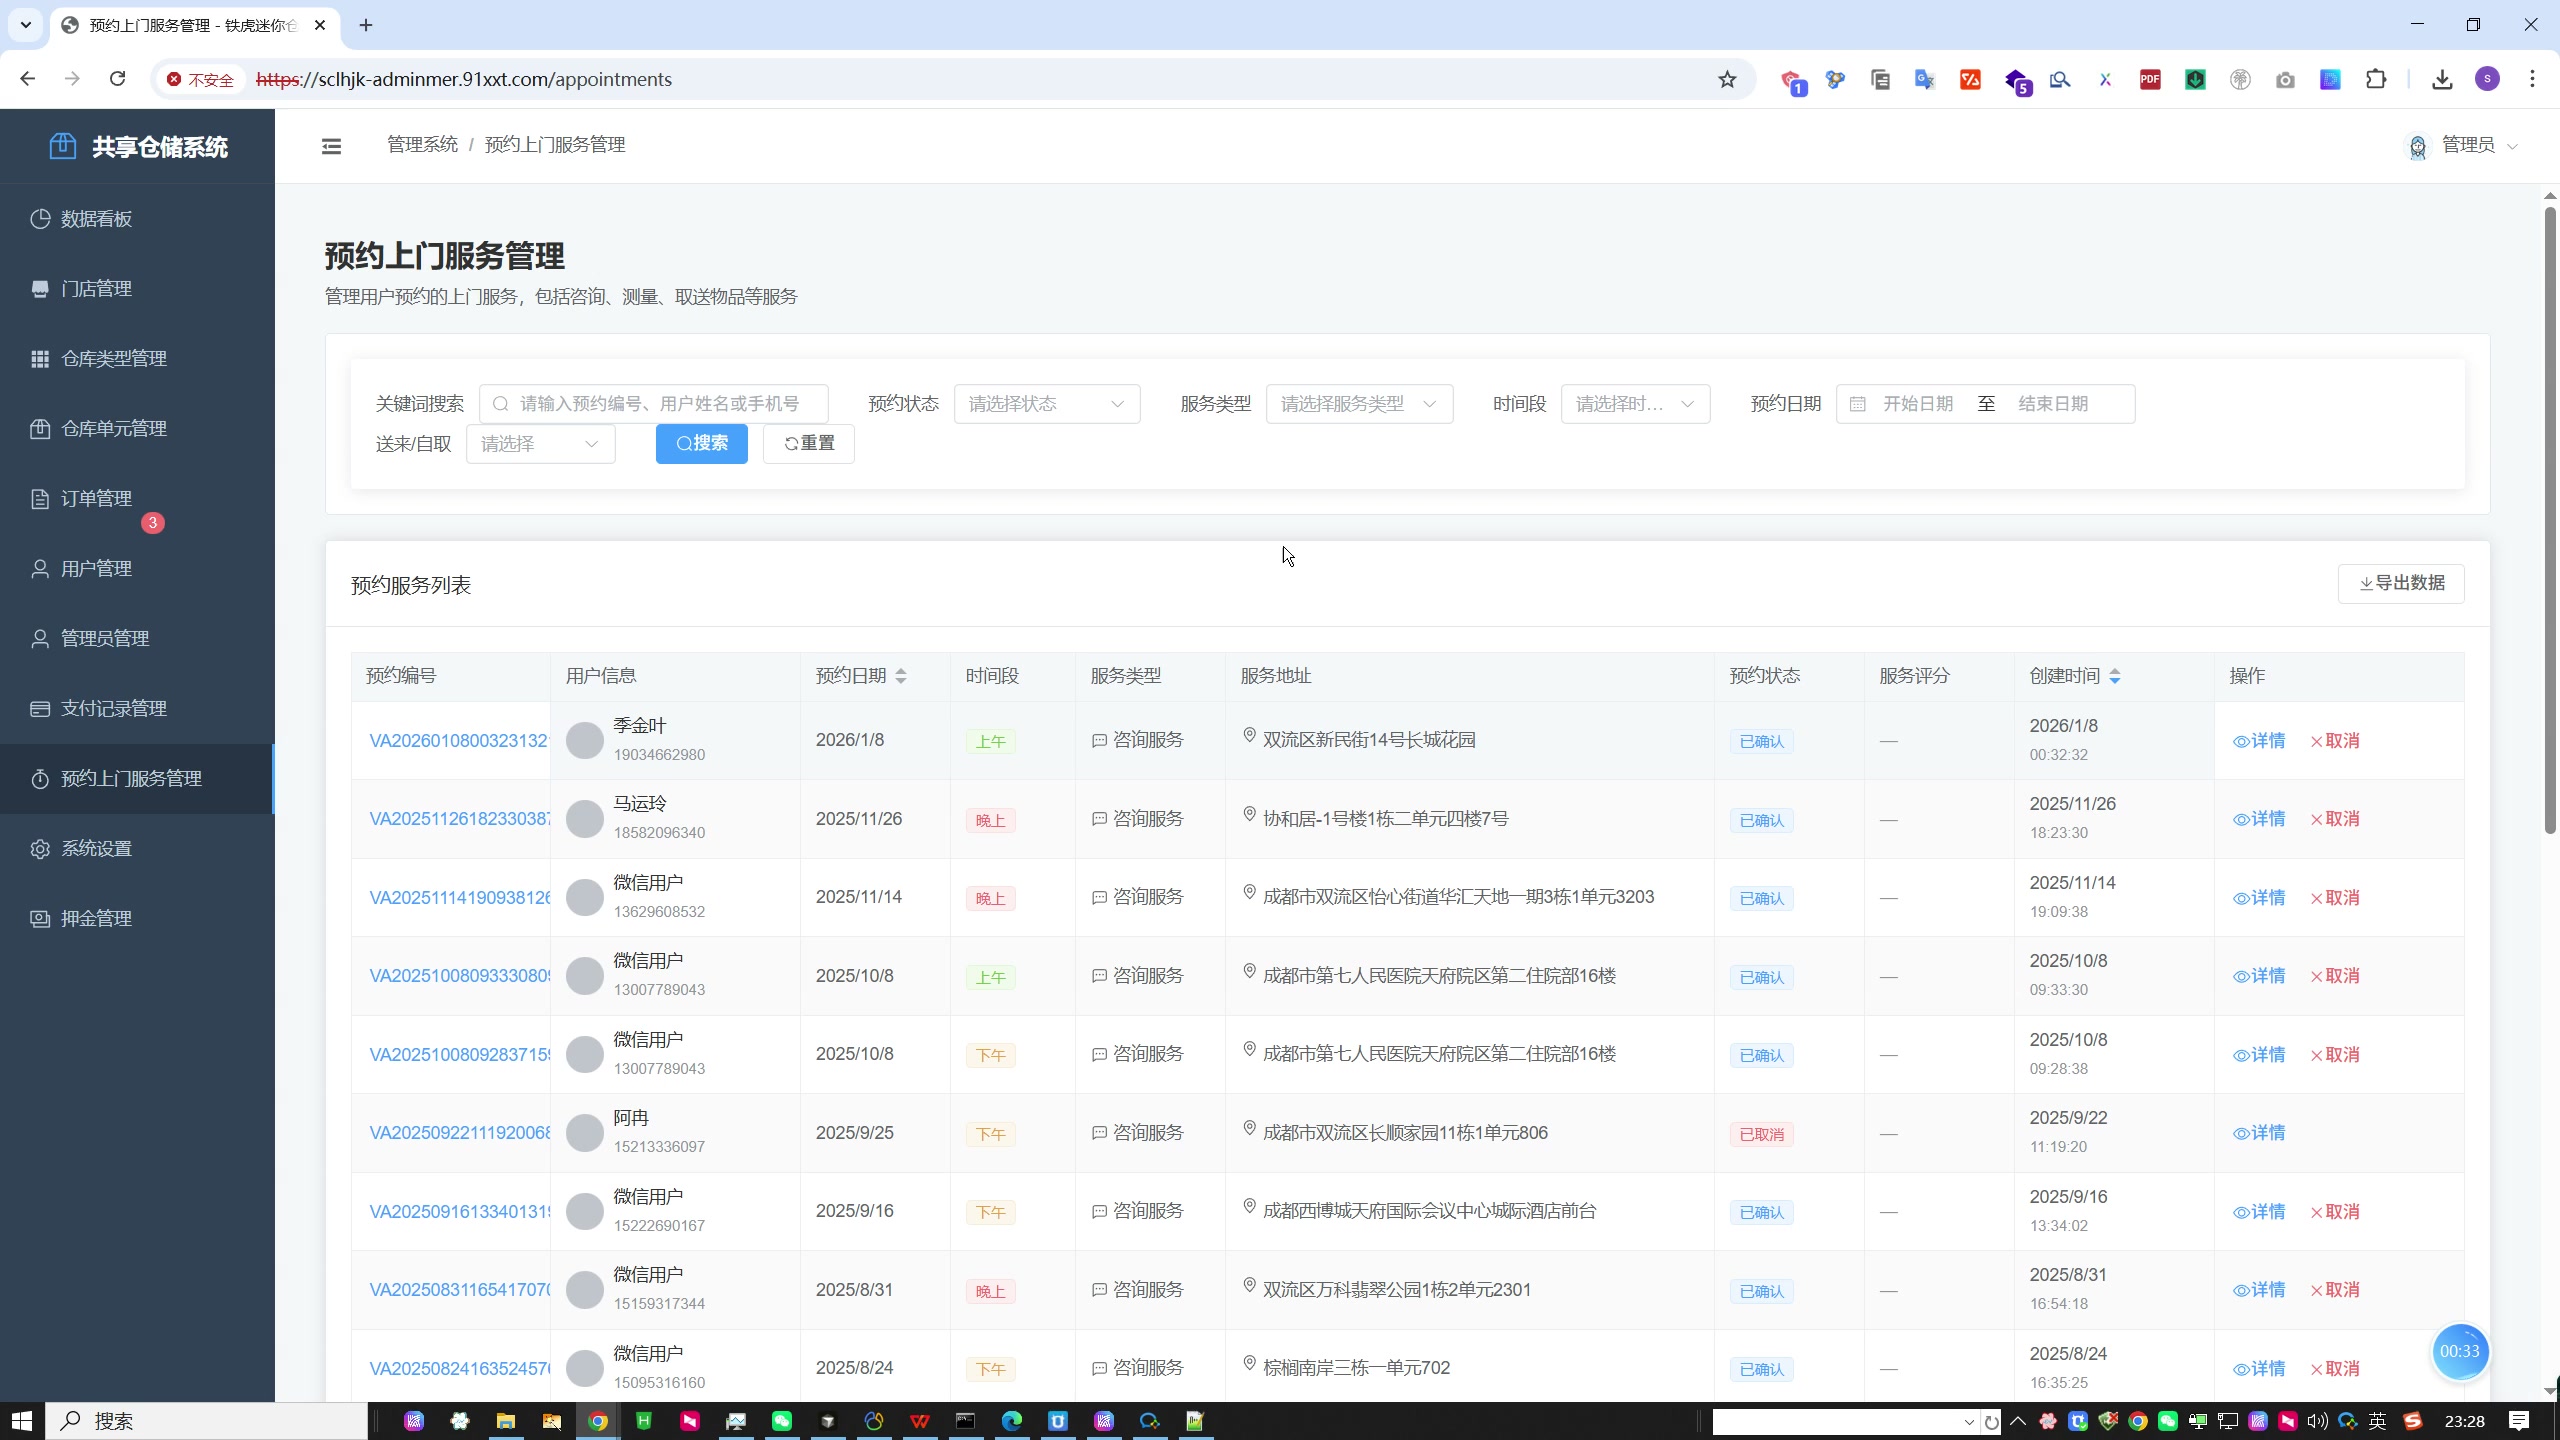Screen dimensions: 2560x1440
Task: Click the page's vertical scrollbar
Action: click(x=2549, y=520)
